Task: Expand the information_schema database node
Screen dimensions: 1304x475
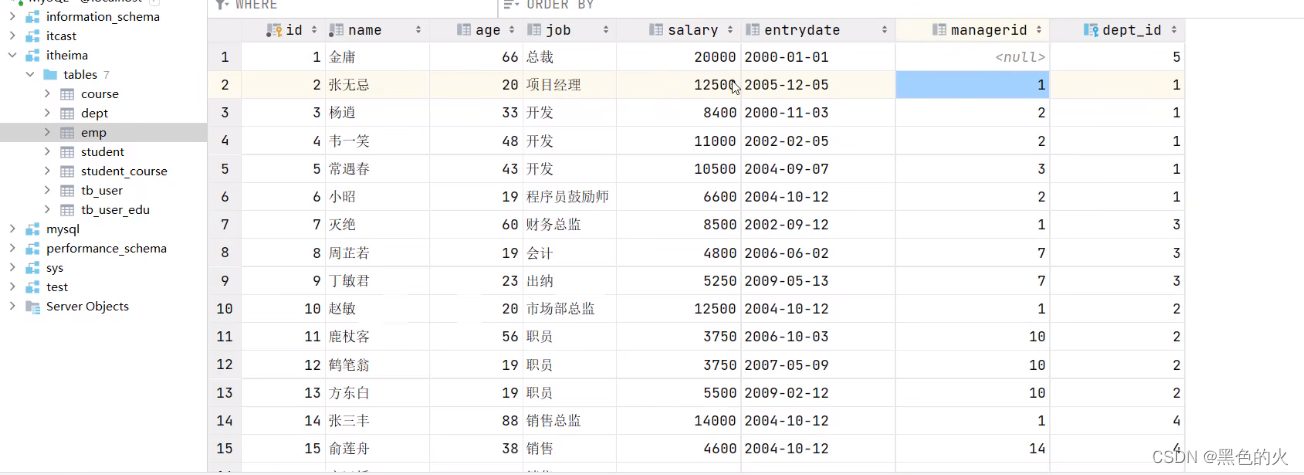Action: click(12, 17)
